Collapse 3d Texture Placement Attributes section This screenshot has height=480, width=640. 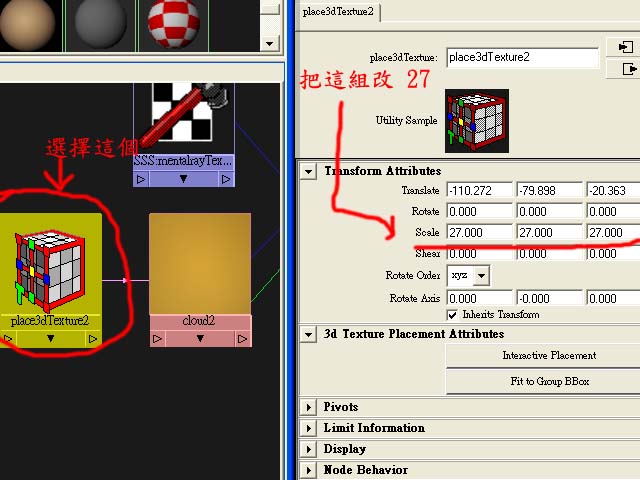309,335
